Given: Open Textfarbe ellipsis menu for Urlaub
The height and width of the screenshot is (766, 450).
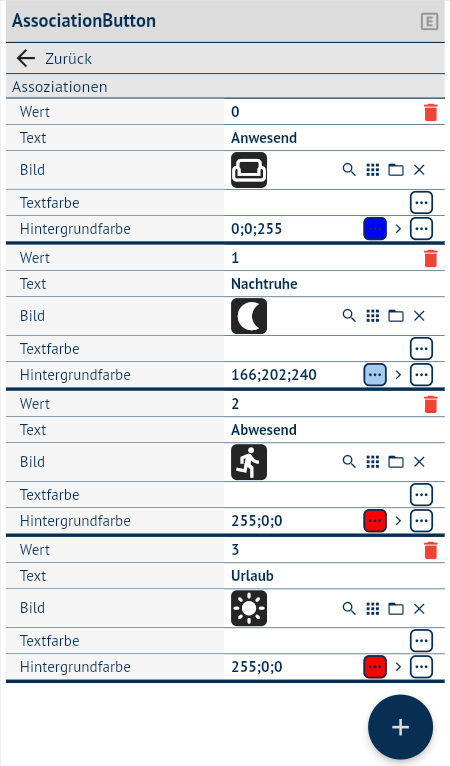Looking at the screenshot, I should coord(421,641).
